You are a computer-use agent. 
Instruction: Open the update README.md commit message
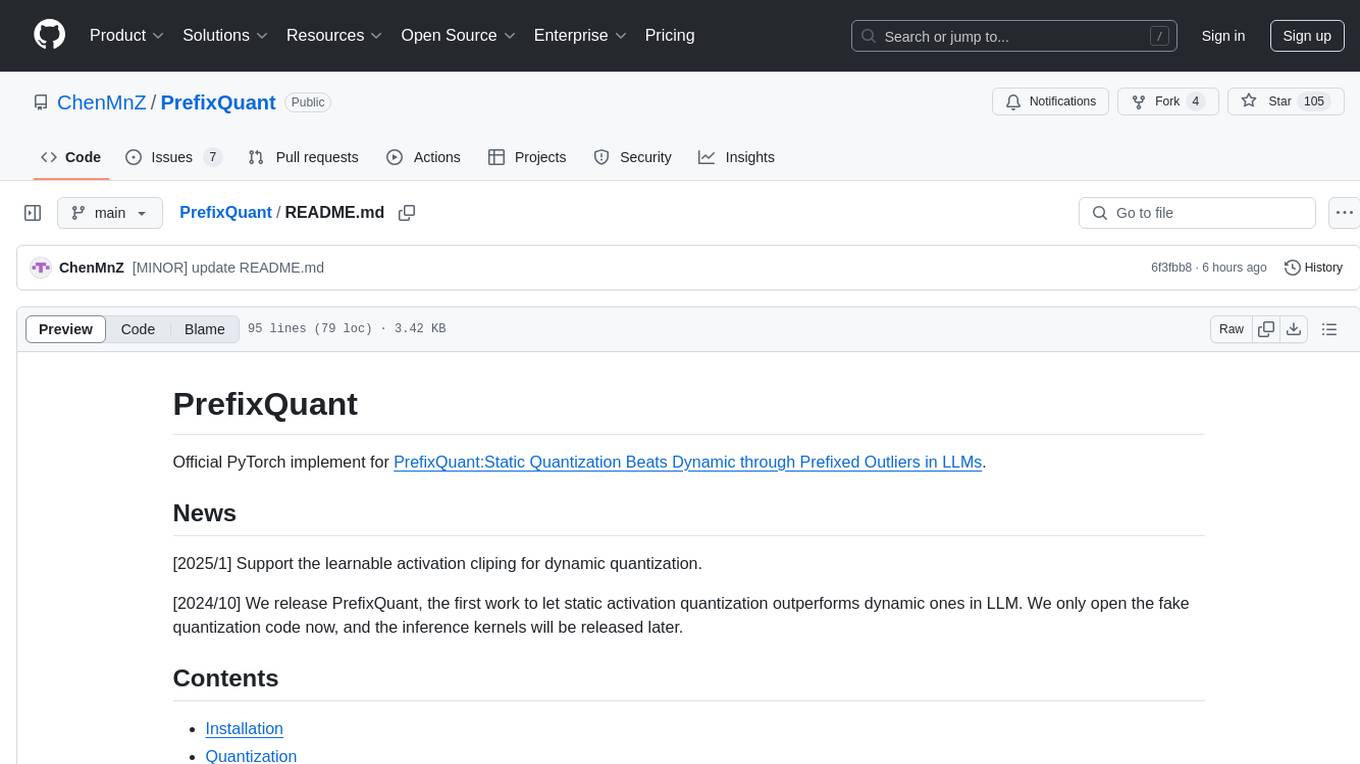228,267
